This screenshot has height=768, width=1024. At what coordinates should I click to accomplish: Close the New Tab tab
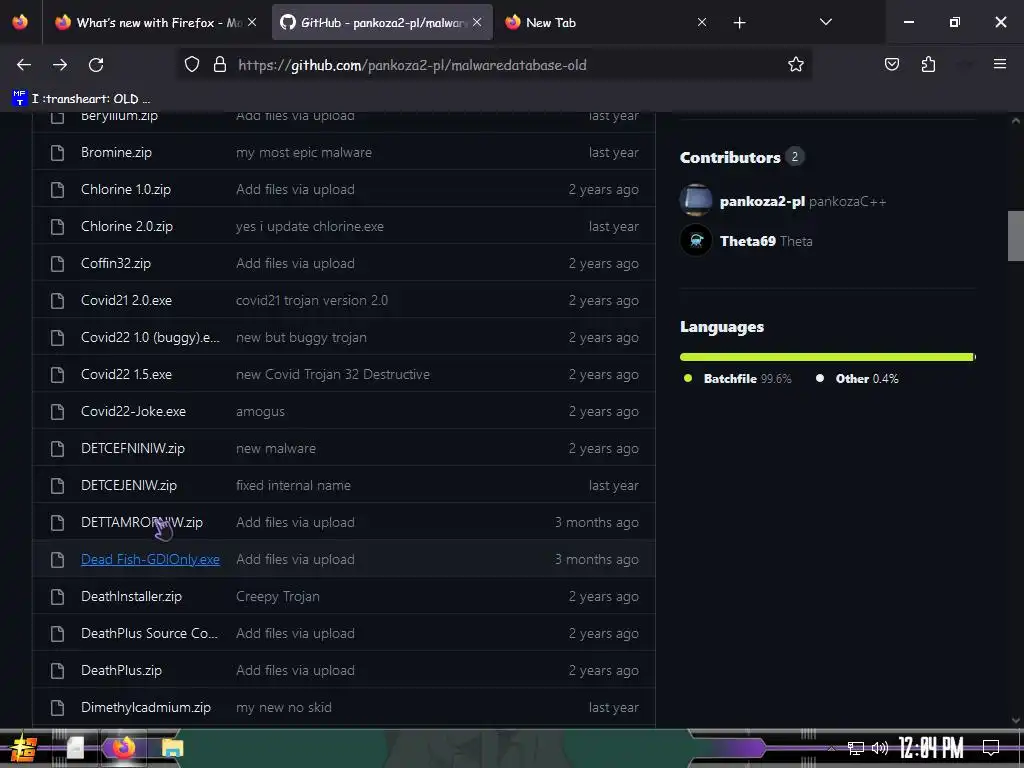click(x=702, y=23)
